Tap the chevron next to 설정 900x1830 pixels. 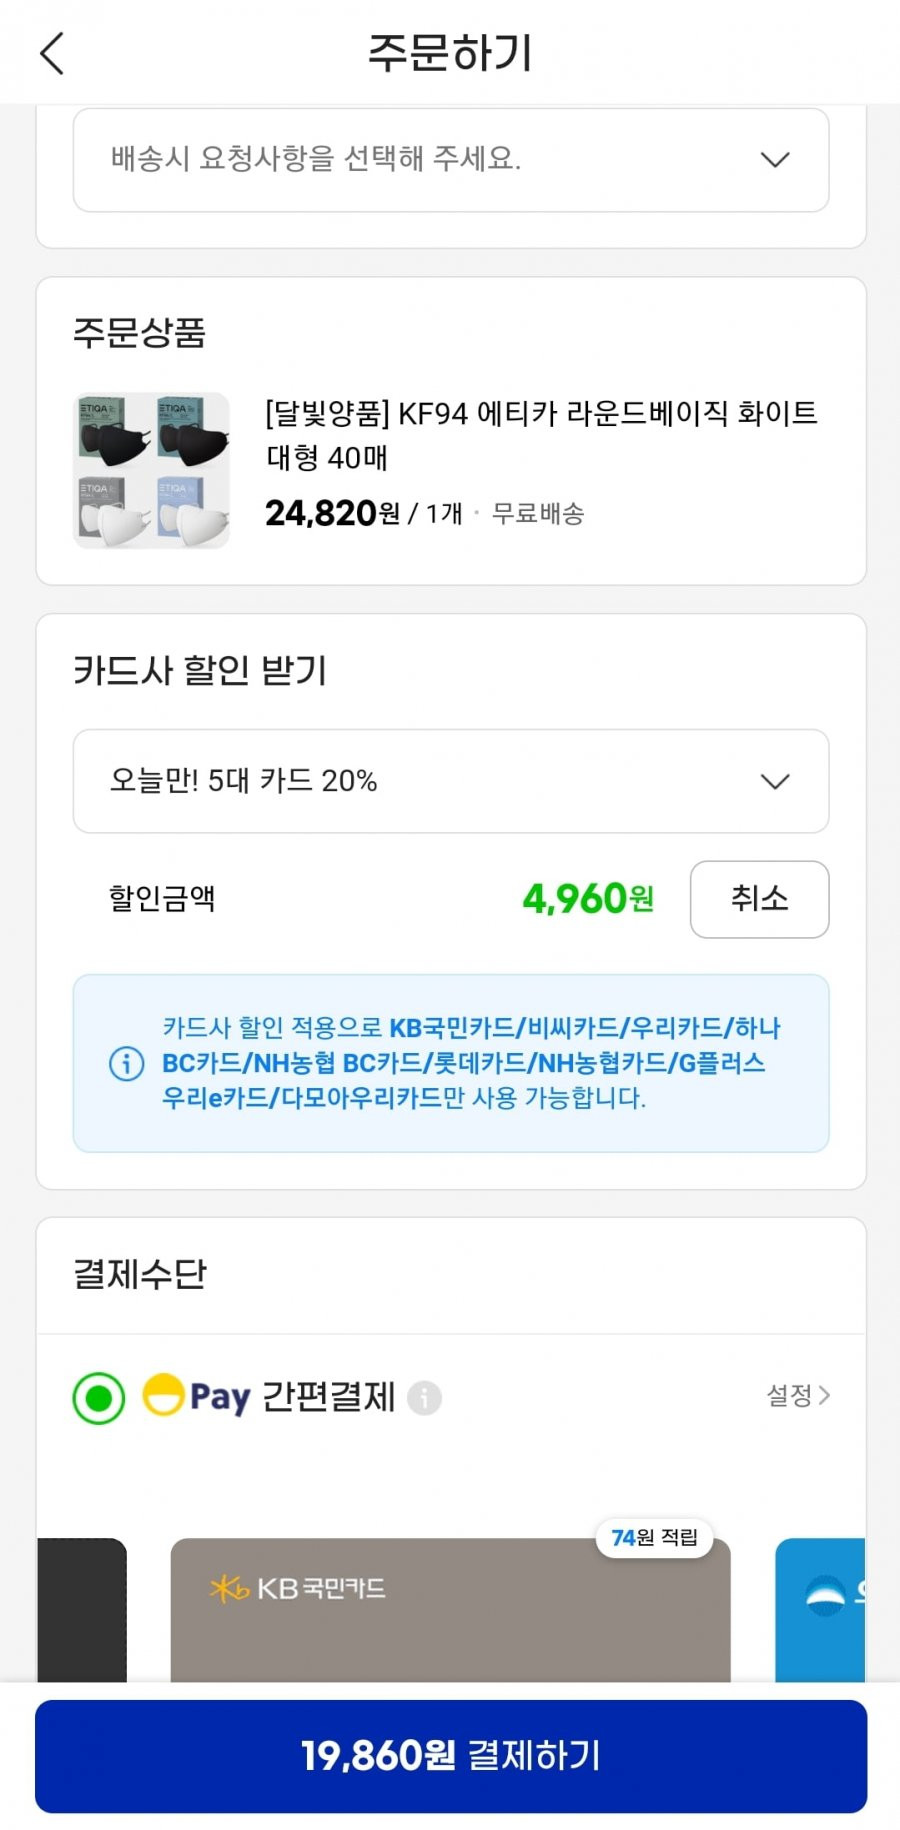(x=824, y=1395)
